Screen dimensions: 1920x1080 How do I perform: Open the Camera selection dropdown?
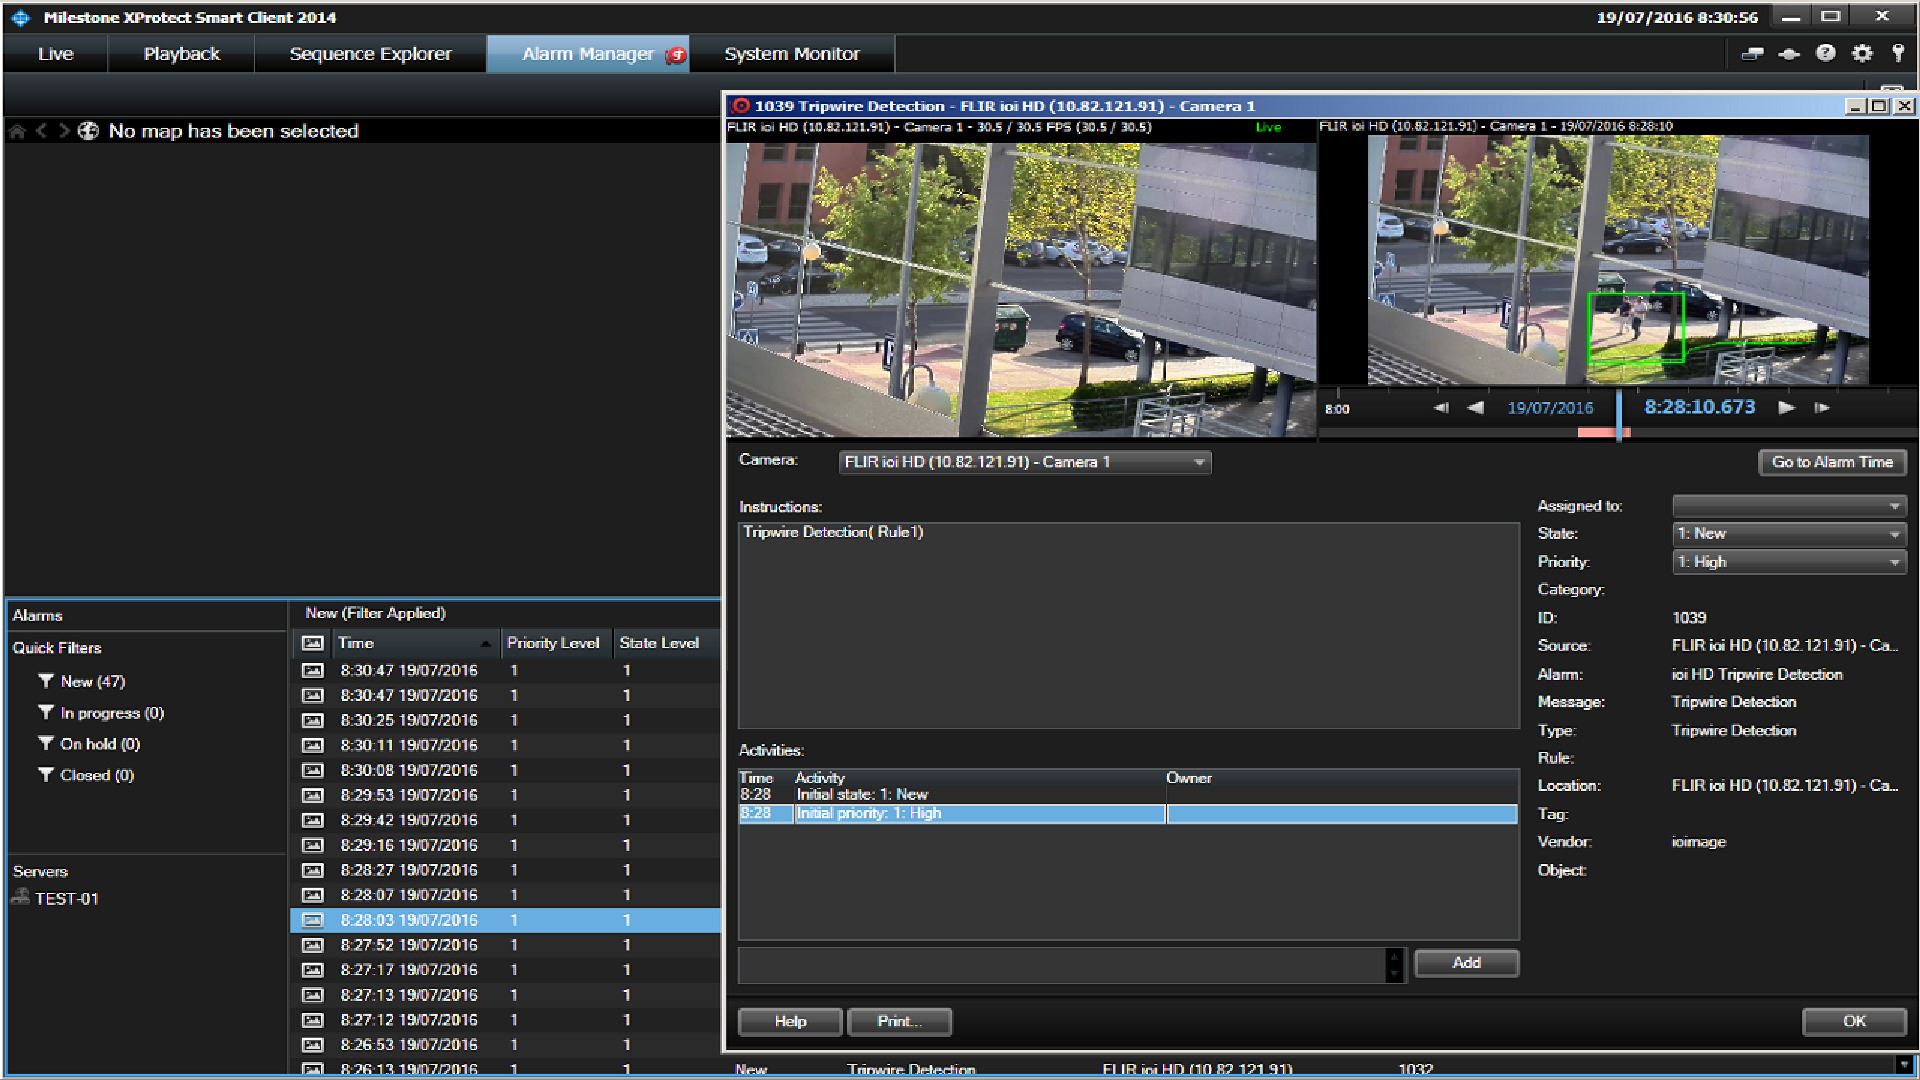click(x=1025, y=462)
